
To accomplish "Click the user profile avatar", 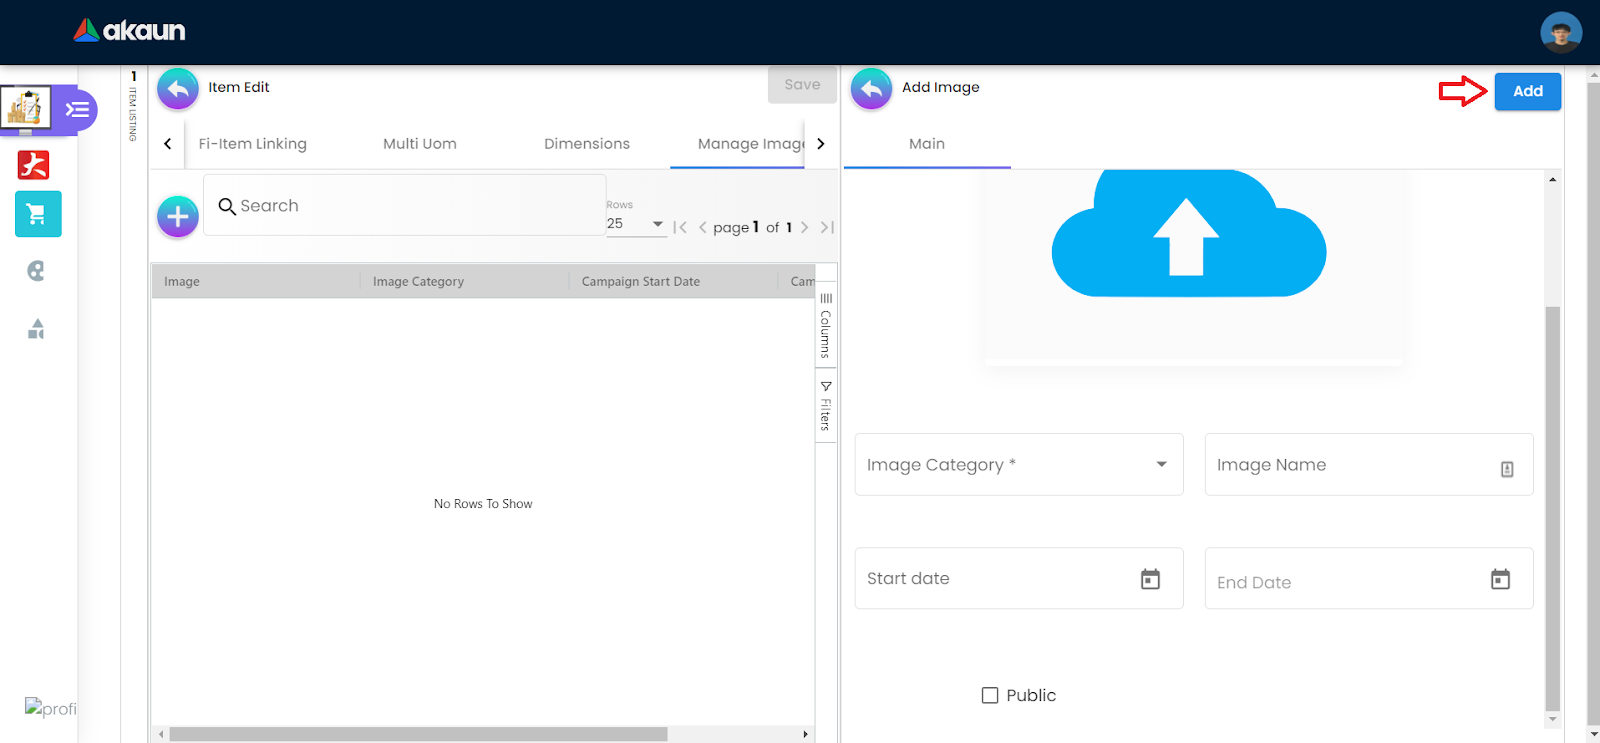I will [x=1560, y=32].
